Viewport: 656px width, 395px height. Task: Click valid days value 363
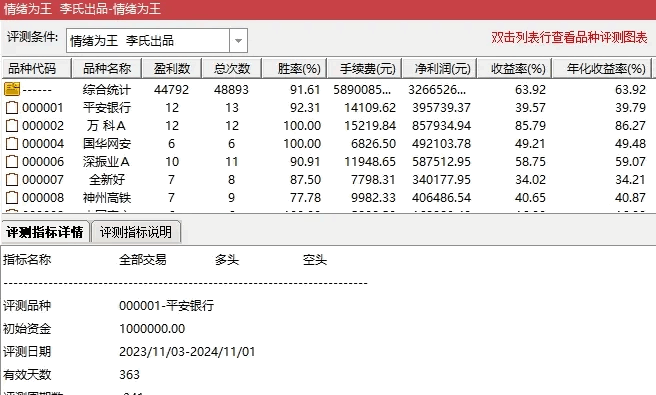(129, 374)
